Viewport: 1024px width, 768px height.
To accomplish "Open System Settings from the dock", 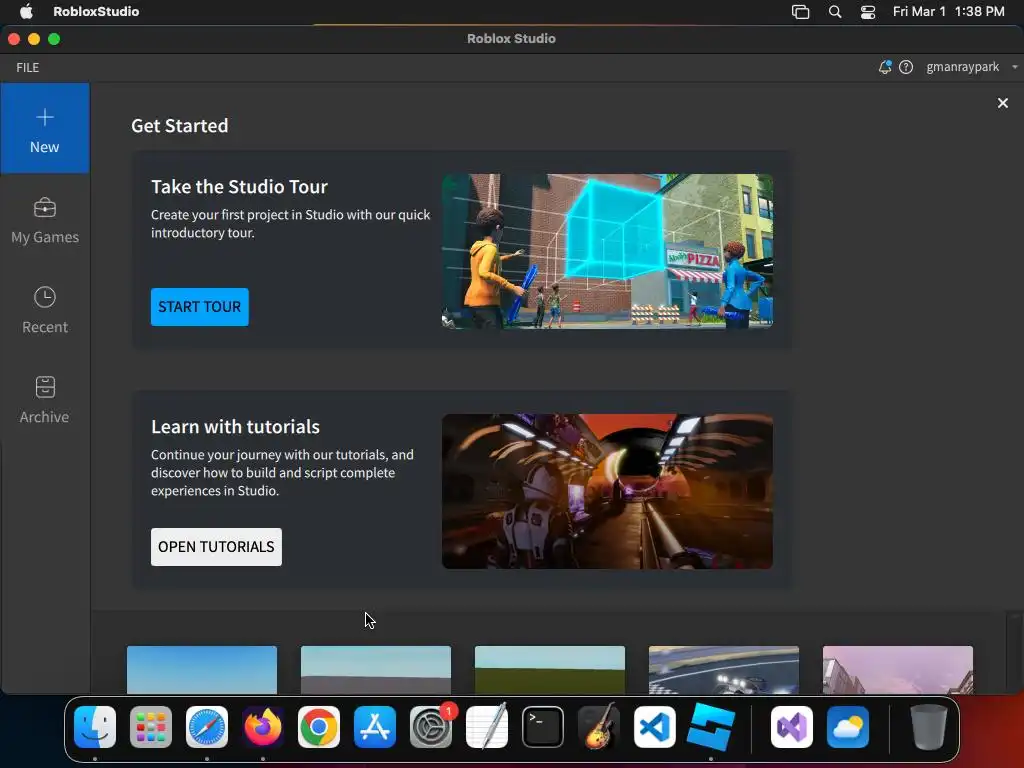I will click(x=431, y=727).
